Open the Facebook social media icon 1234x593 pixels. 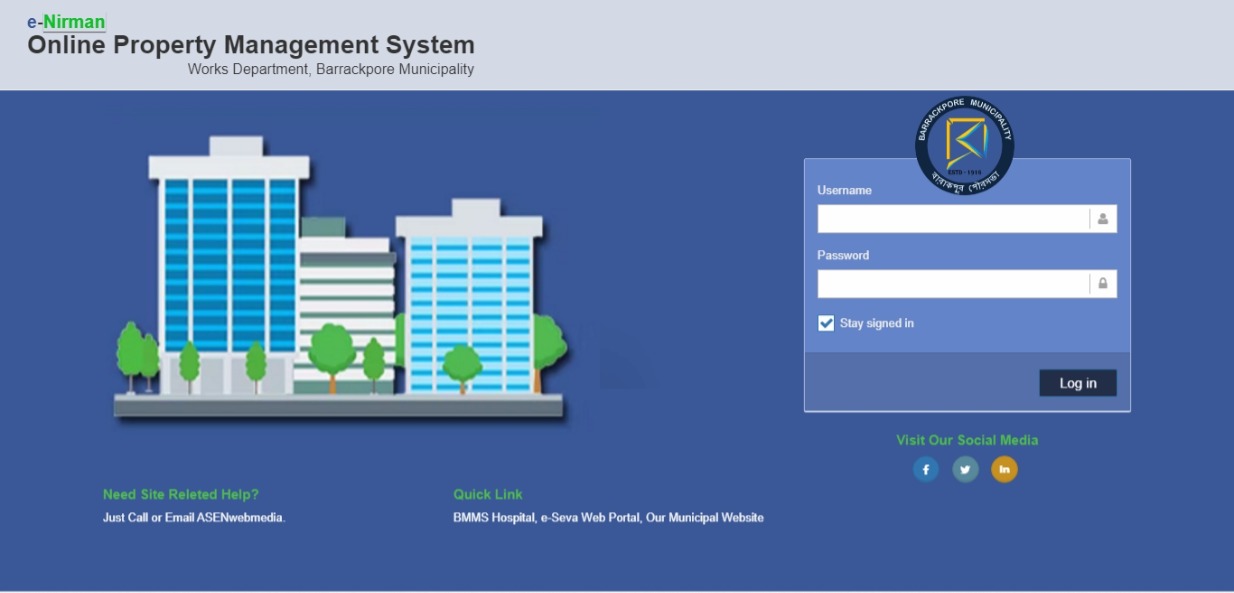(926, 469)
